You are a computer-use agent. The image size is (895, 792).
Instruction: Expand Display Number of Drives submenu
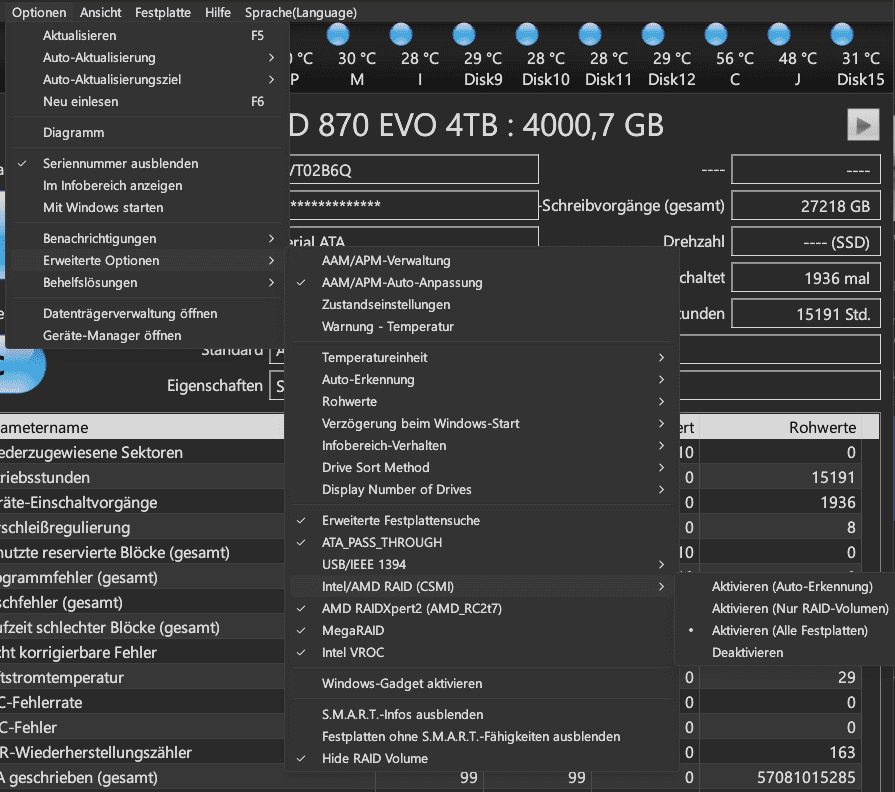point(481,489)
